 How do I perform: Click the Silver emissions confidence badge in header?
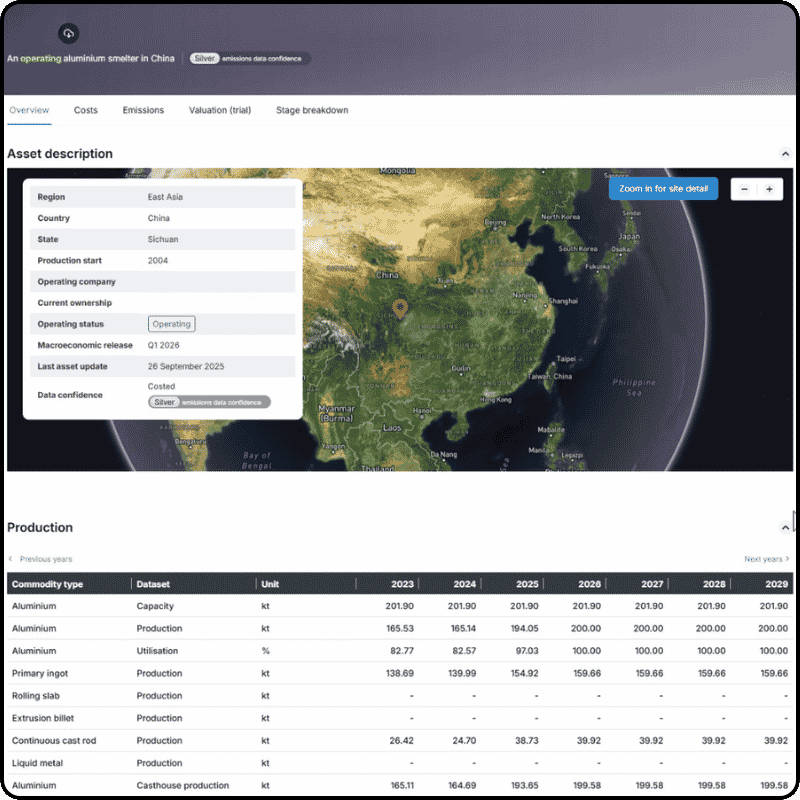(x=249, y=59)
